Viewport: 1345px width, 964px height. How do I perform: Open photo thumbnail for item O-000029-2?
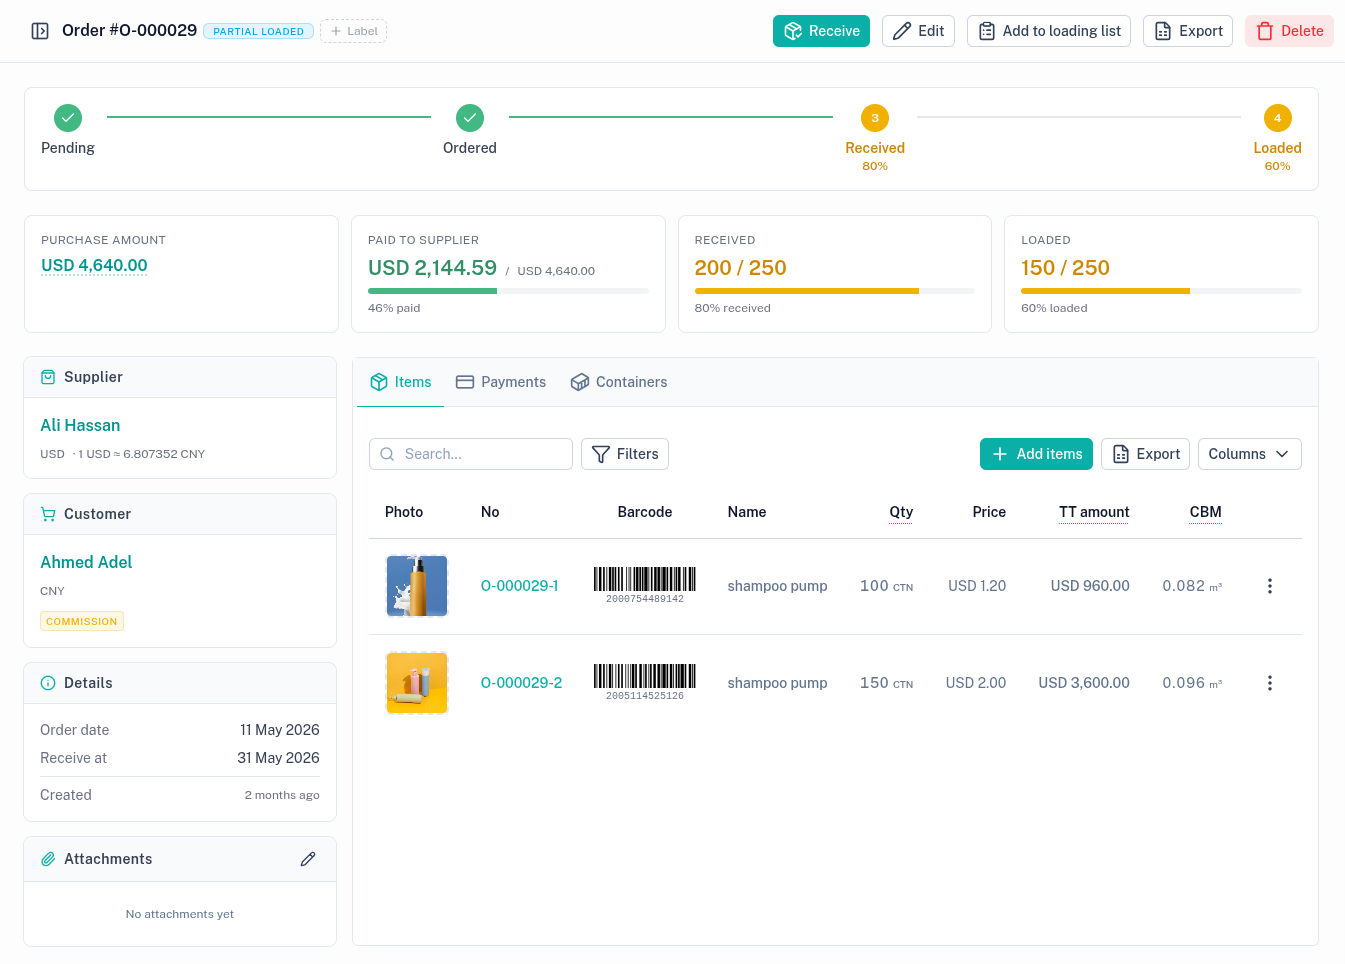[x=417, y=683]
